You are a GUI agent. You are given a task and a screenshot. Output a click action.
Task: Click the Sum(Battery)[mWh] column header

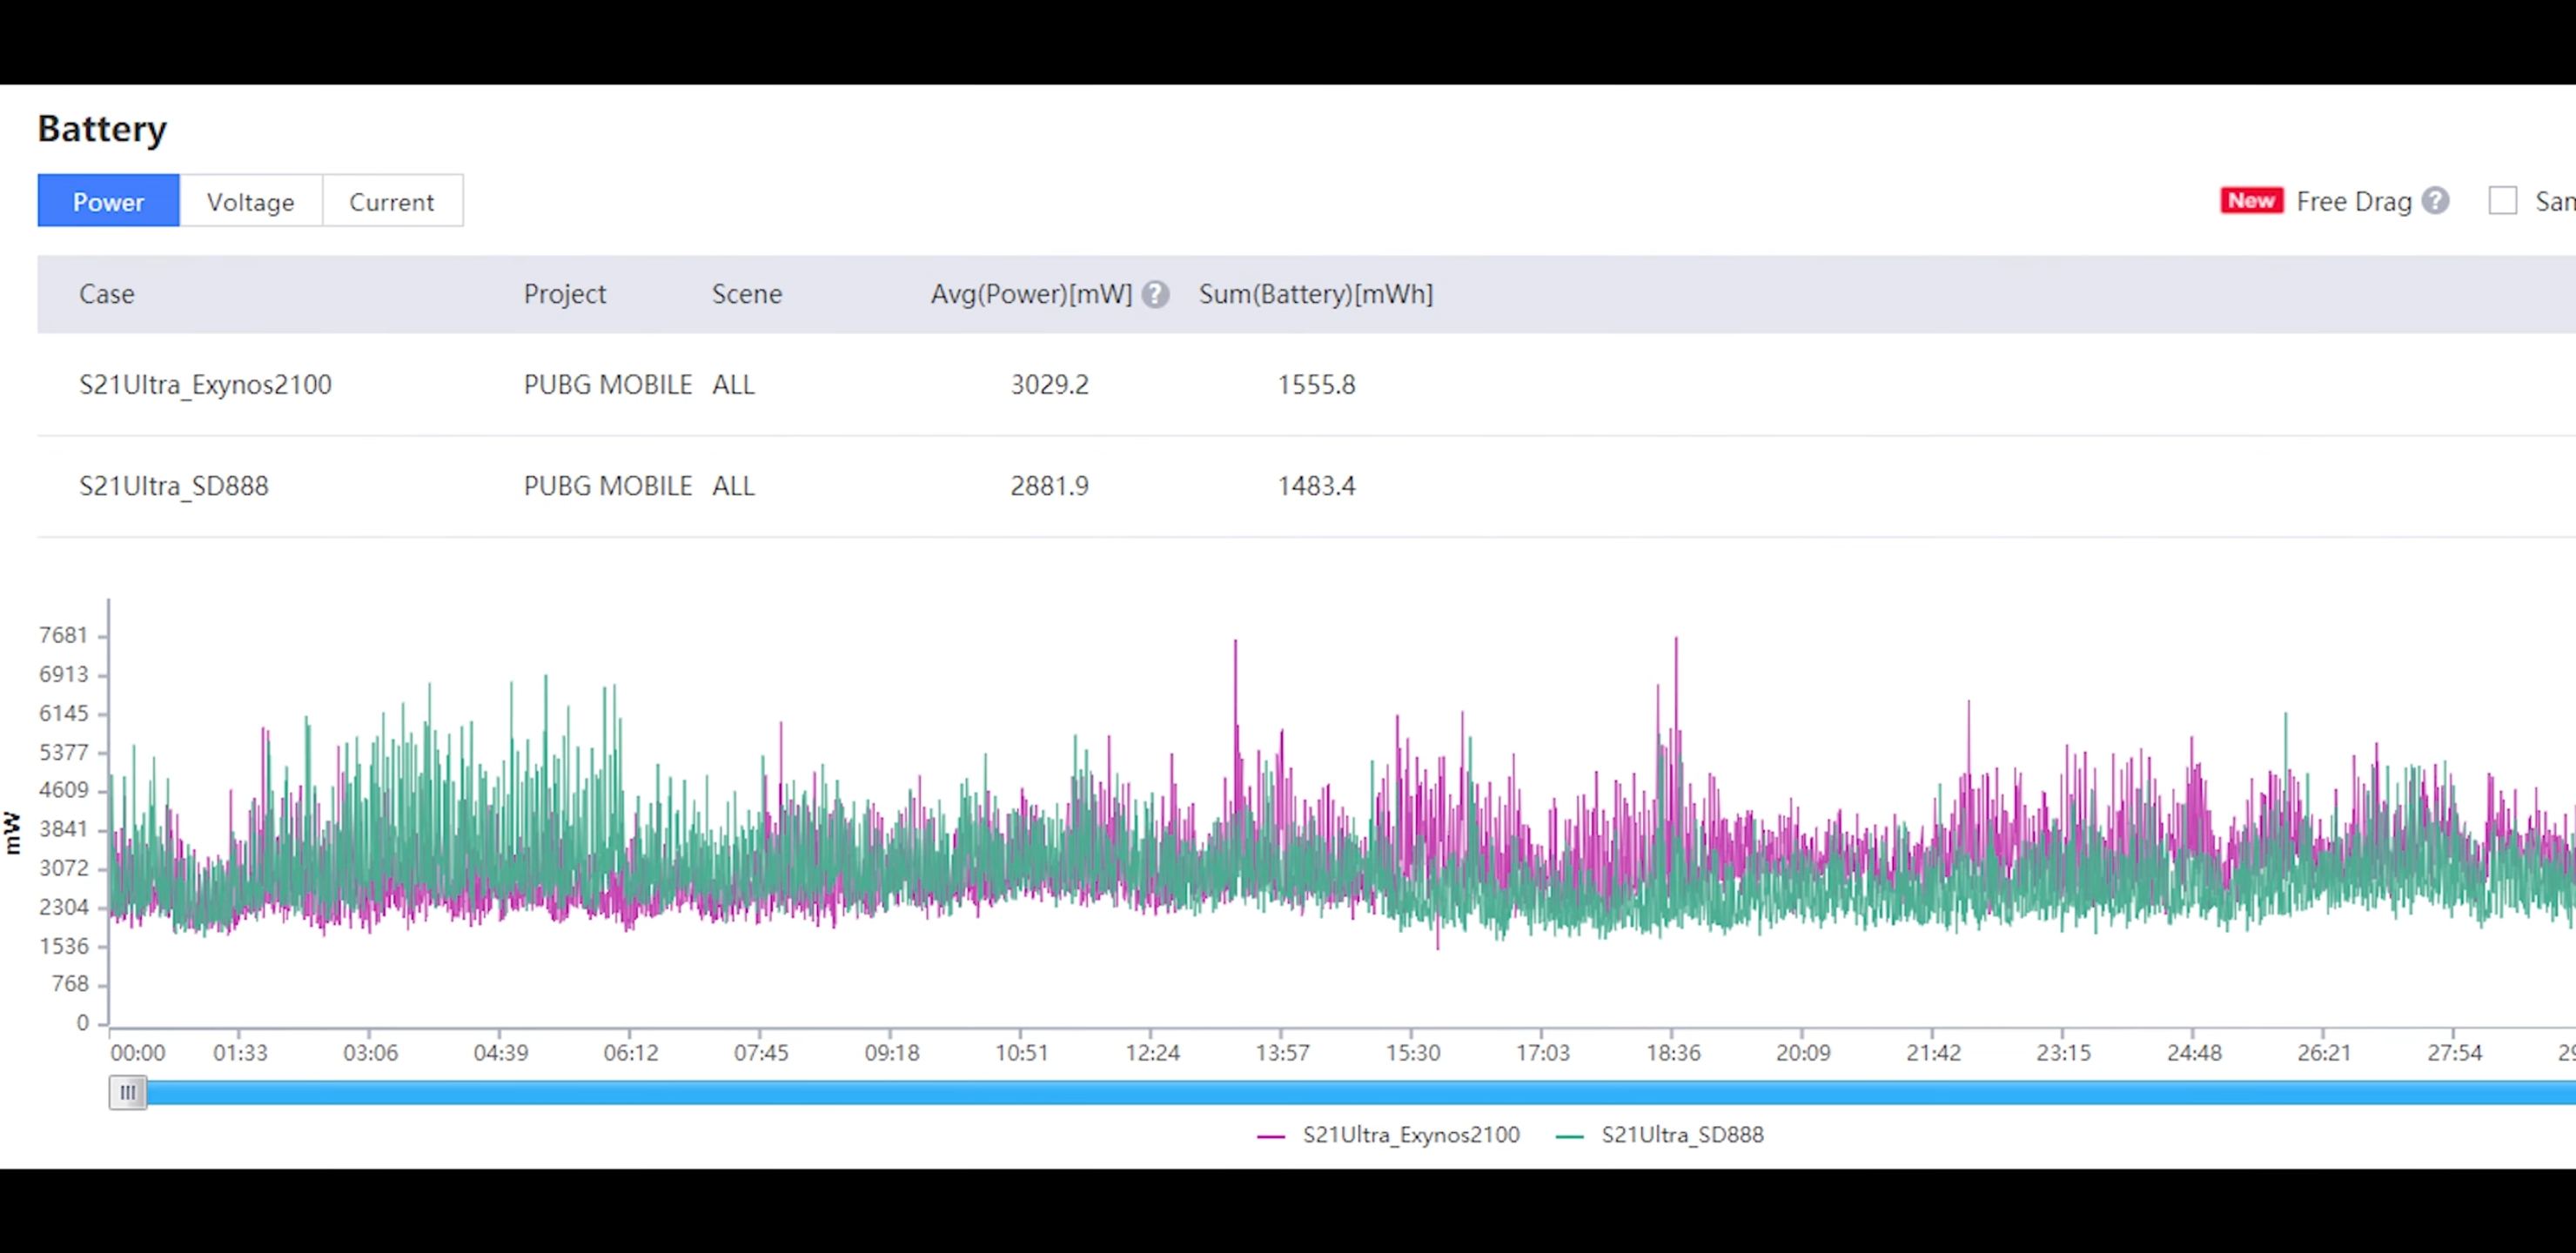[x=1316, y=294]
